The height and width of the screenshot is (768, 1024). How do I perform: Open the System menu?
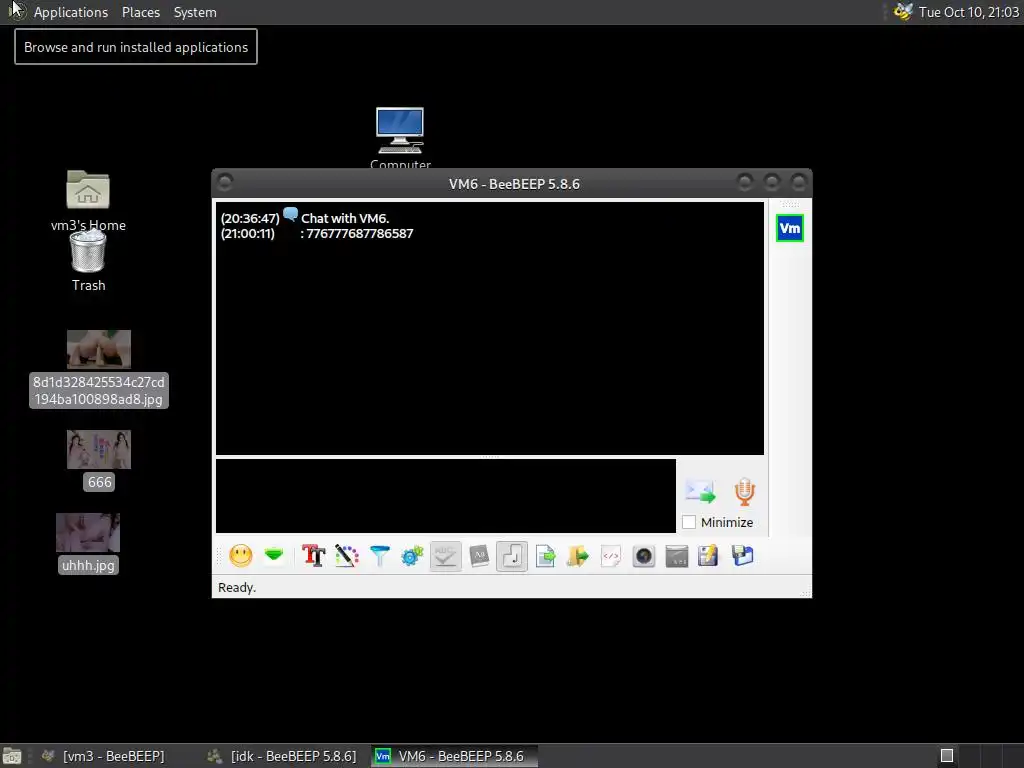point(195,12)
